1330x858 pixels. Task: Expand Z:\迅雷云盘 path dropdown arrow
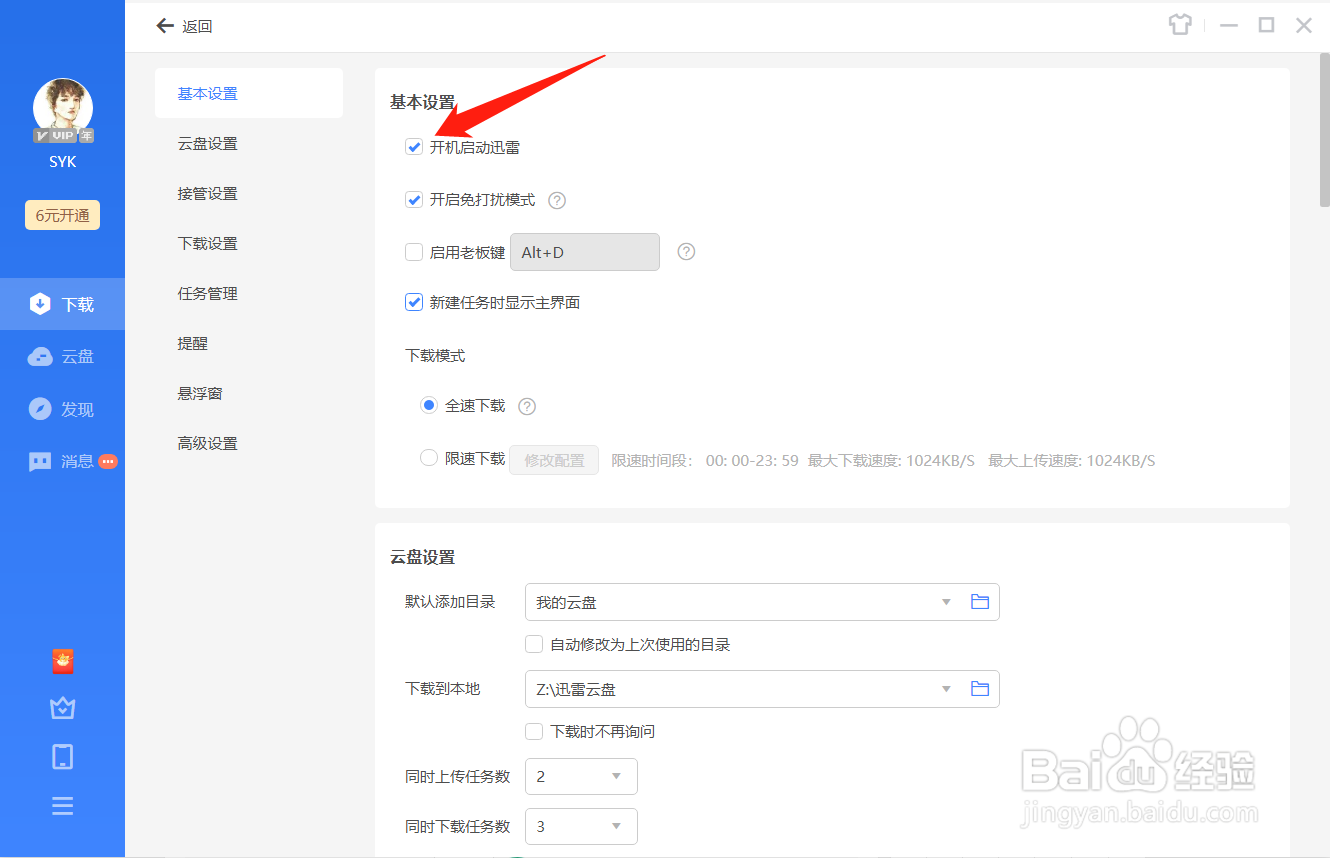coord(946,689)
